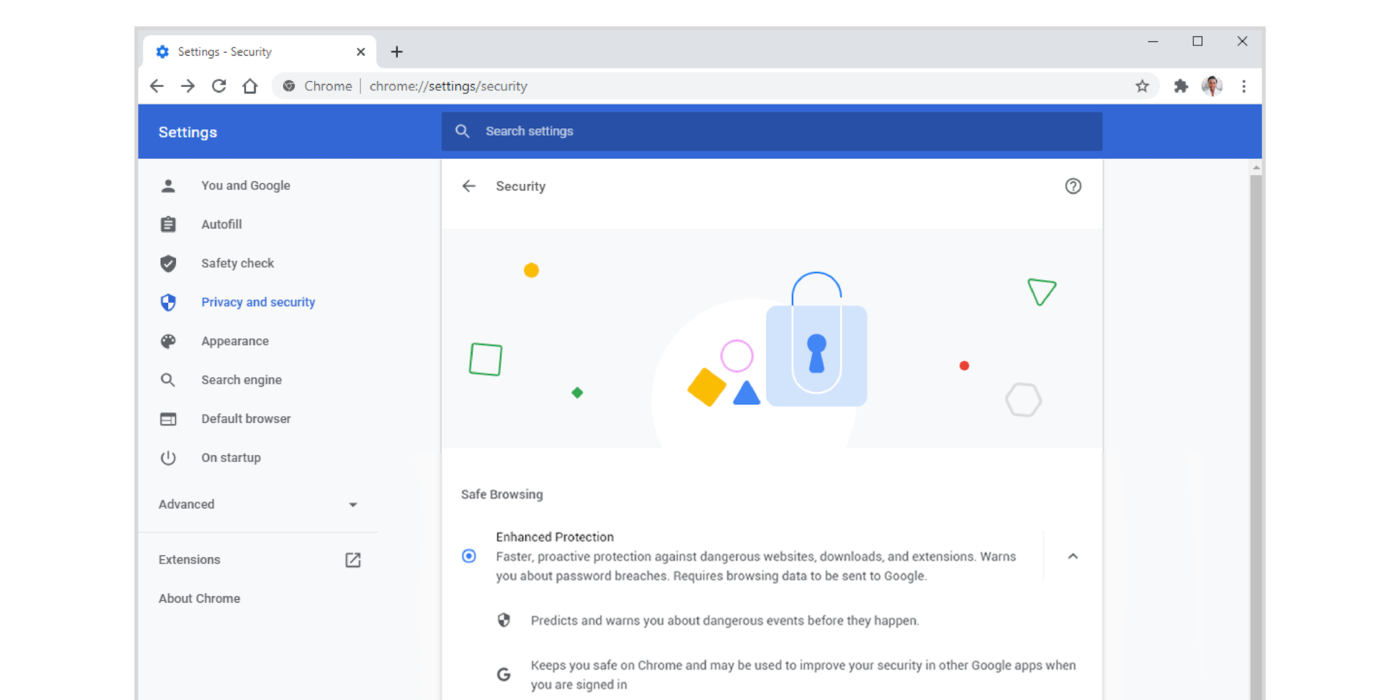Open the extensions puzzle icon in toolbar
1400x700 pixels.
(1180, 86)
